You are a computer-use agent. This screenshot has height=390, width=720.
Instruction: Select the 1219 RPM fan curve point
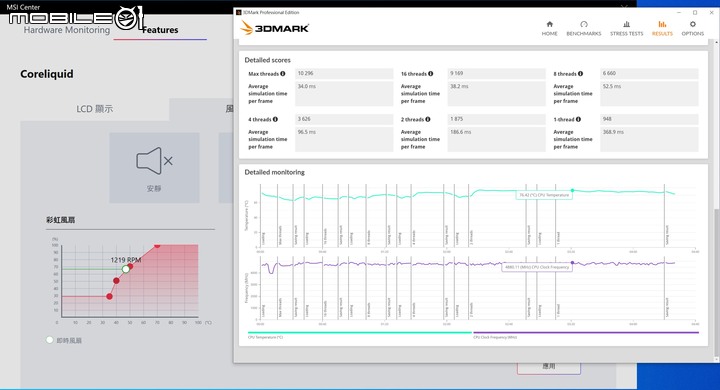pos(126,269)
